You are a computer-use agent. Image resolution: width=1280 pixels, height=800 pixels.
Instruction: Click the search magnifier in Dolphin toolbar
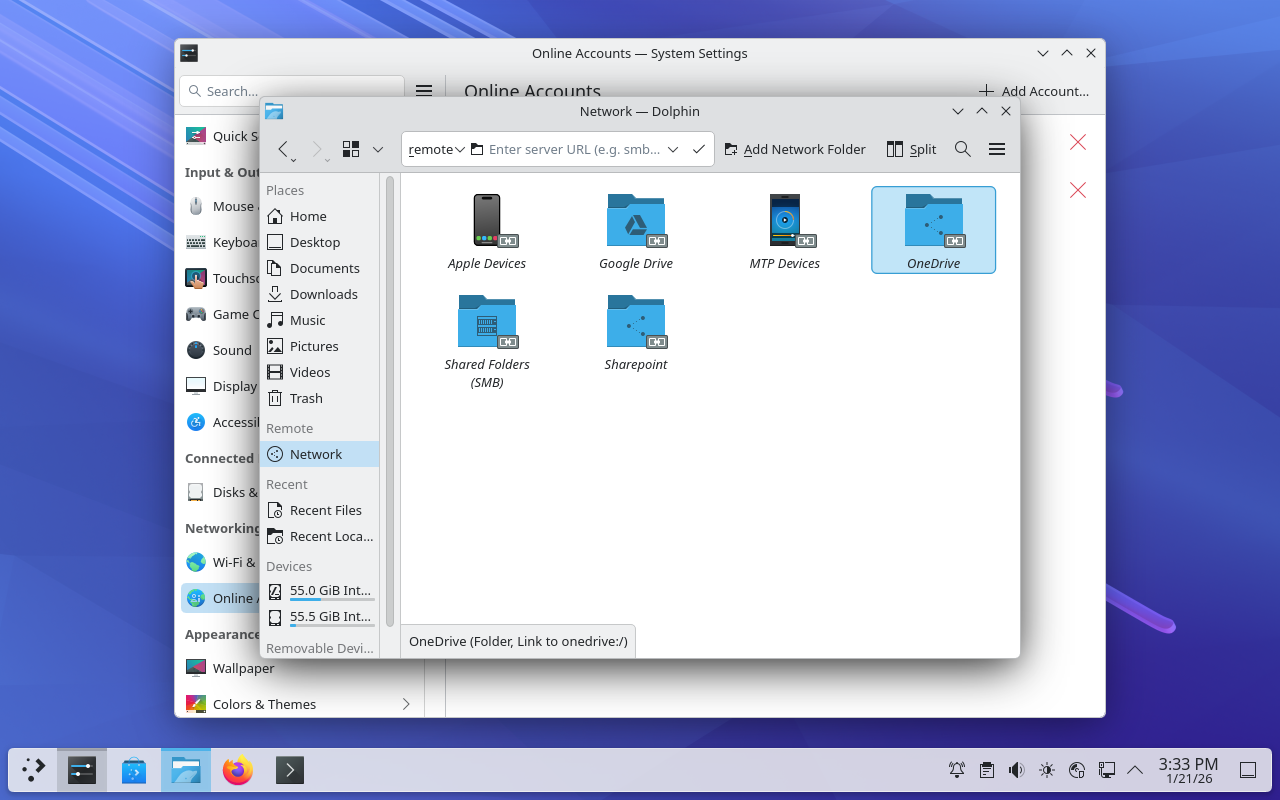tap(962, 149)
